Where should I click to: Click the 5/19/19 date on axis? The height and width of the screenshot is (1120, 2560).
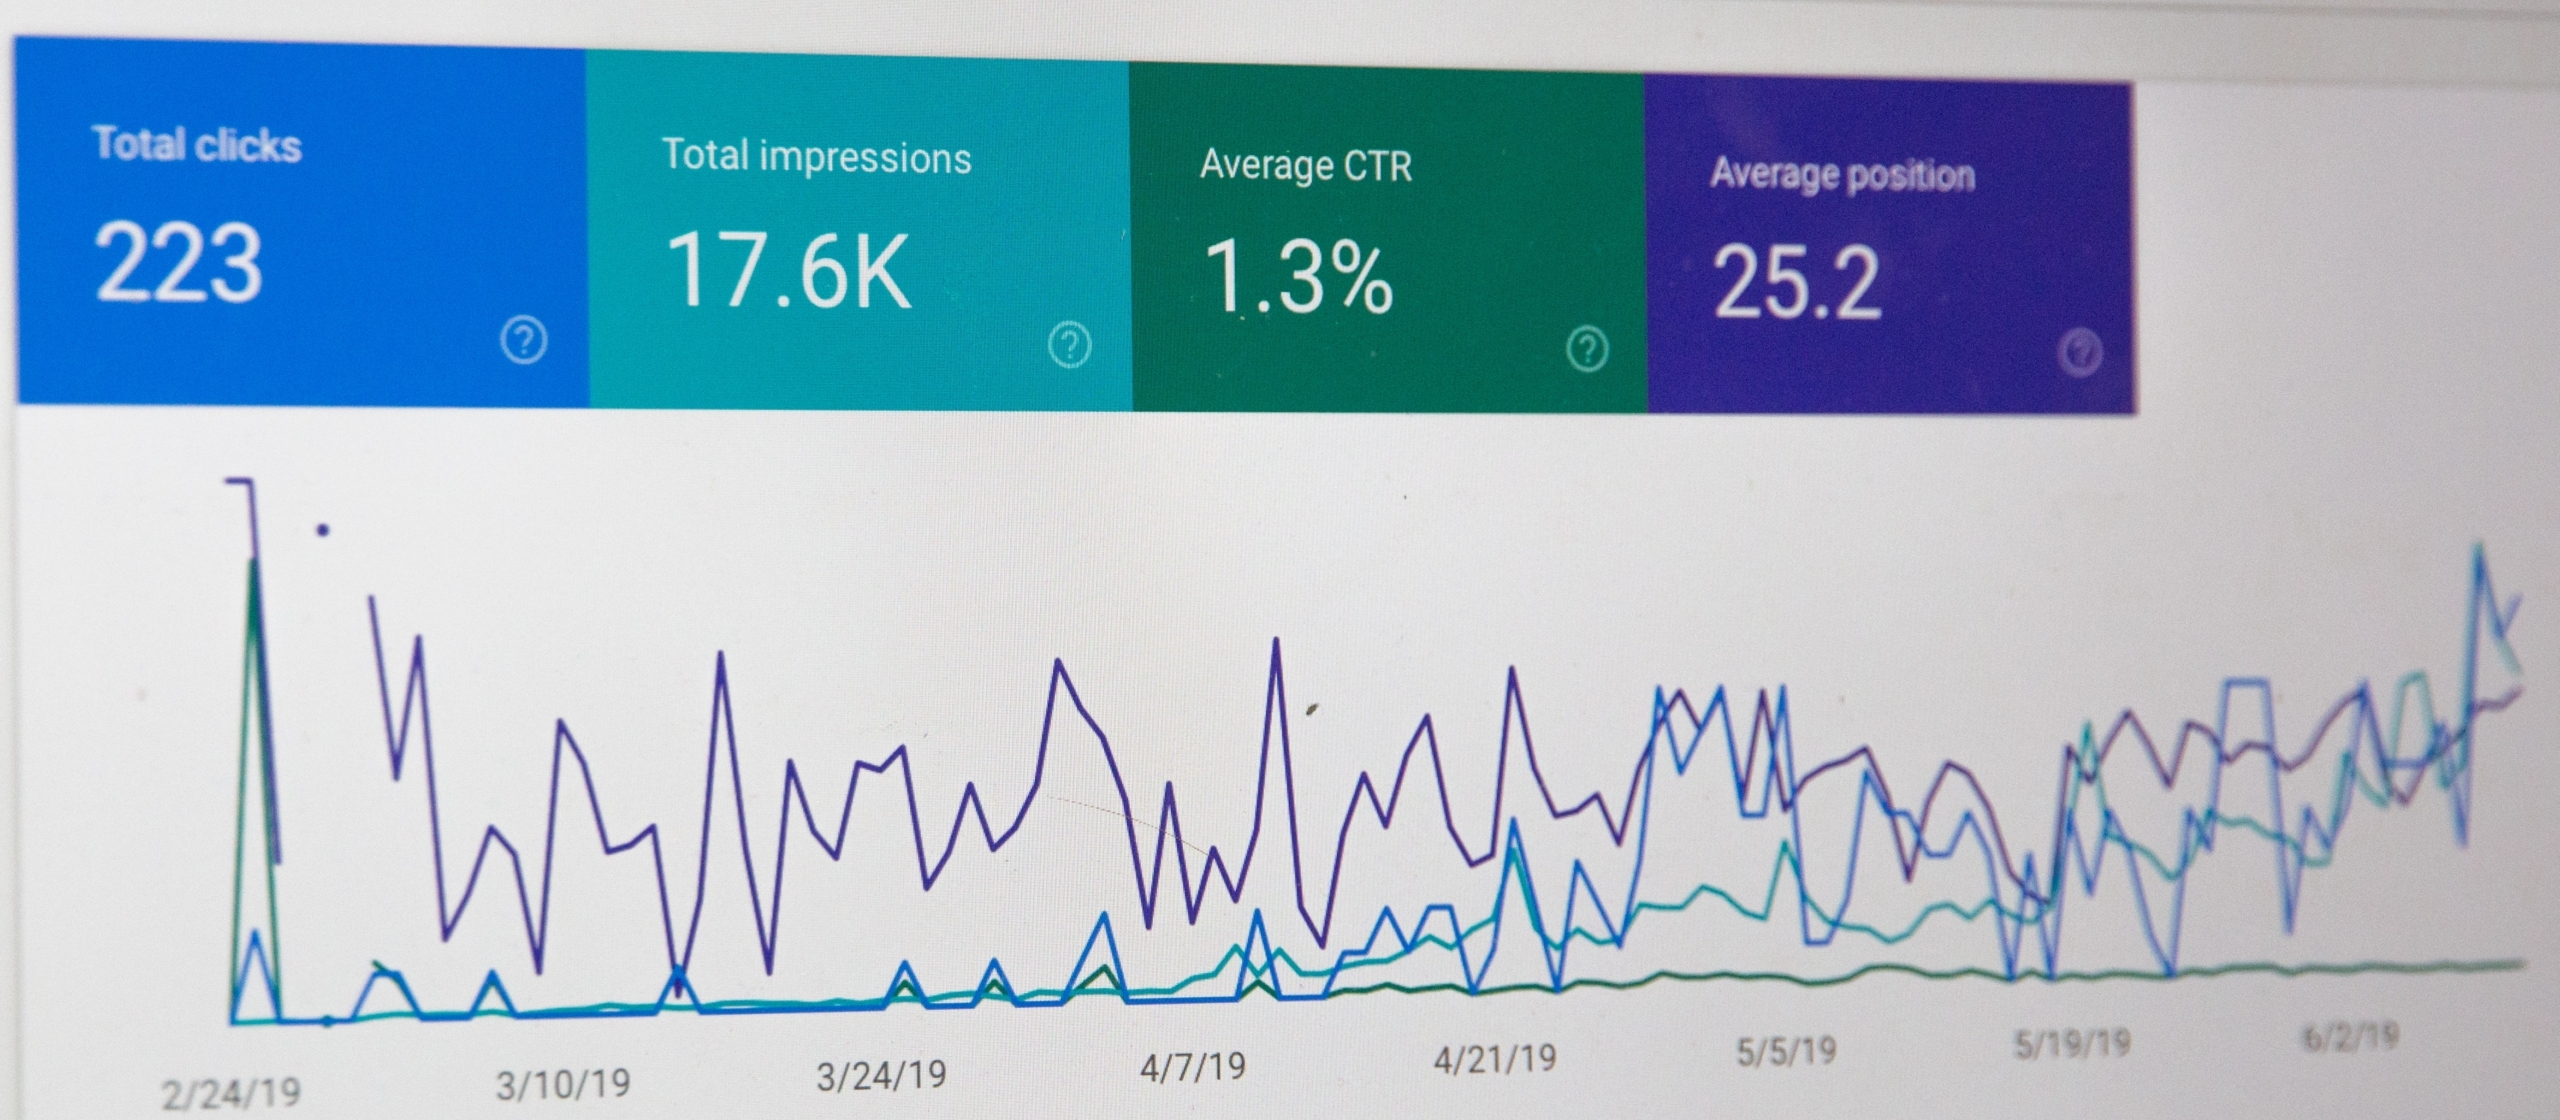pyautogui.click(x=2071, y=1044)
